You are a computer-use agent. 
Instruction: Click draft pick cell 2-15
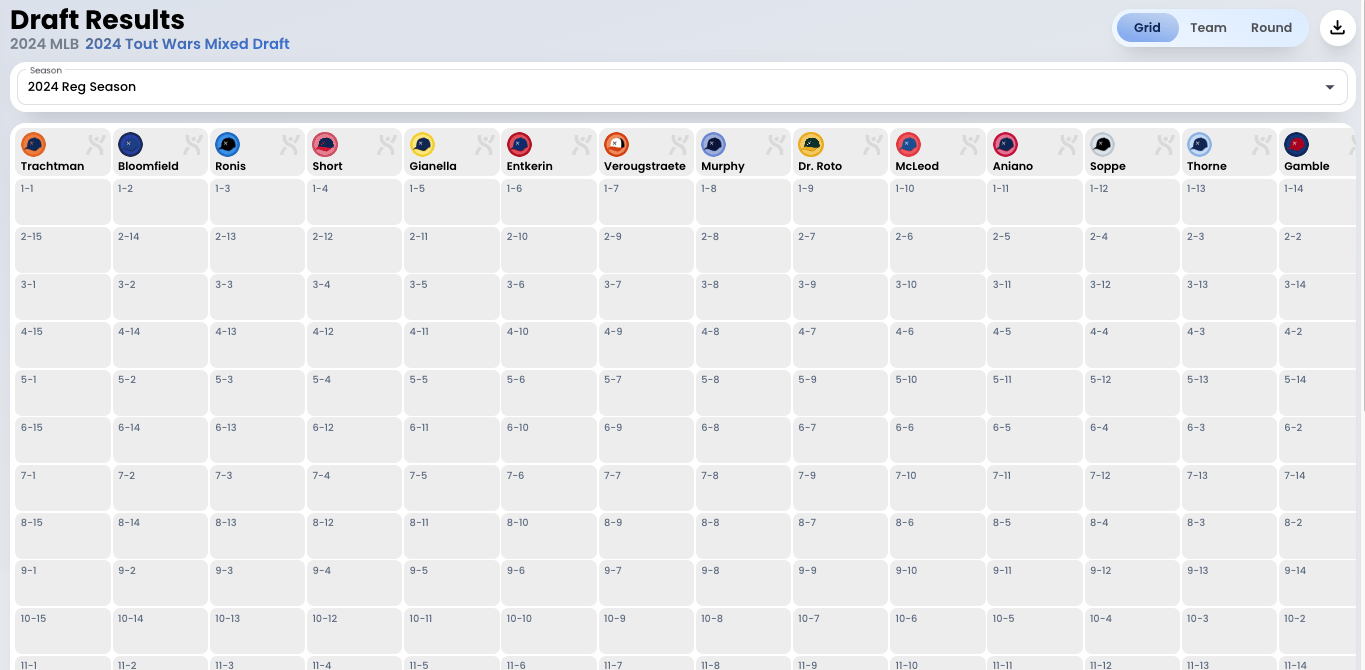[62, 249]
